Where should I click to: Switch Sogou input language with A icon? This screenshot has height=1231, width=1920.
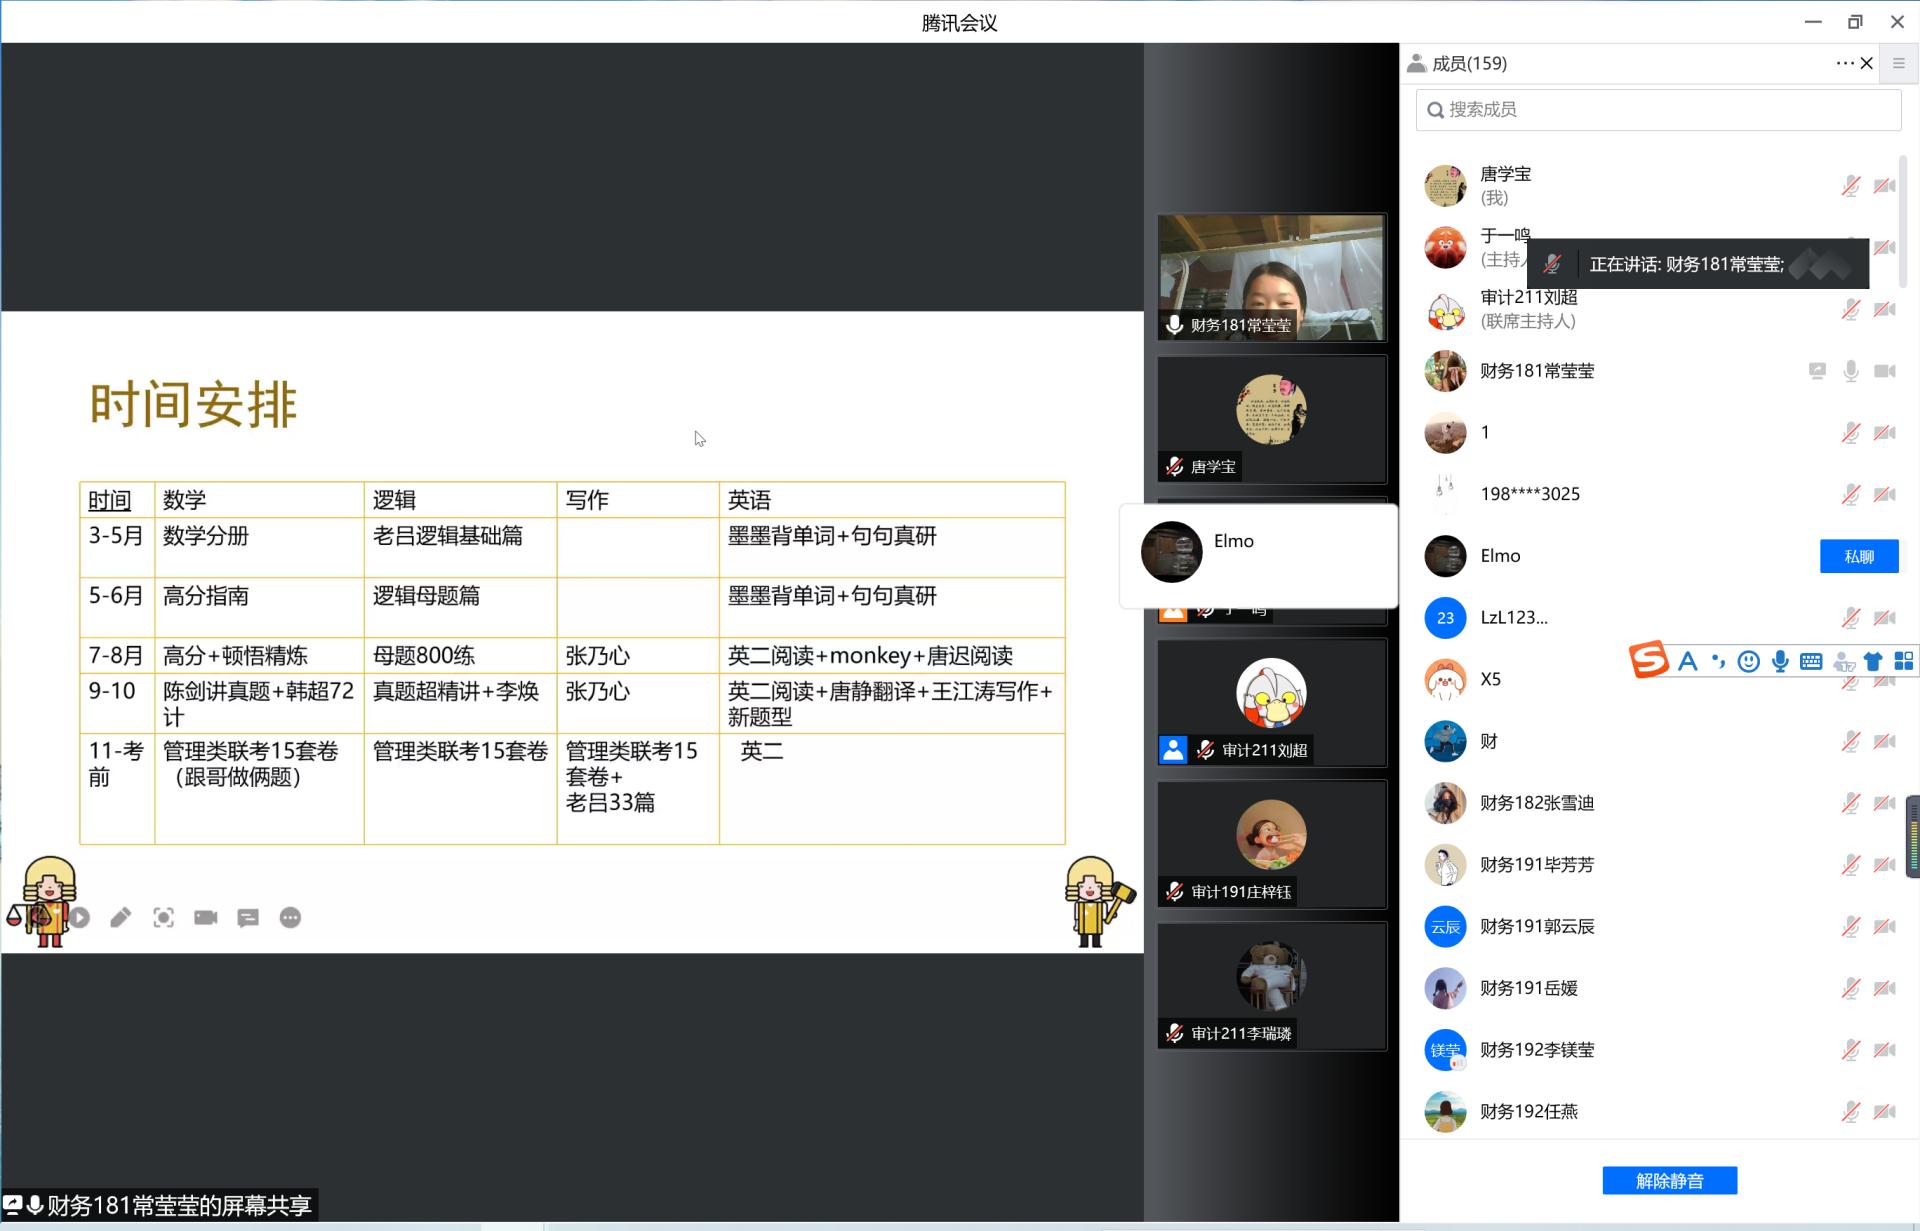coord(1688,661)
